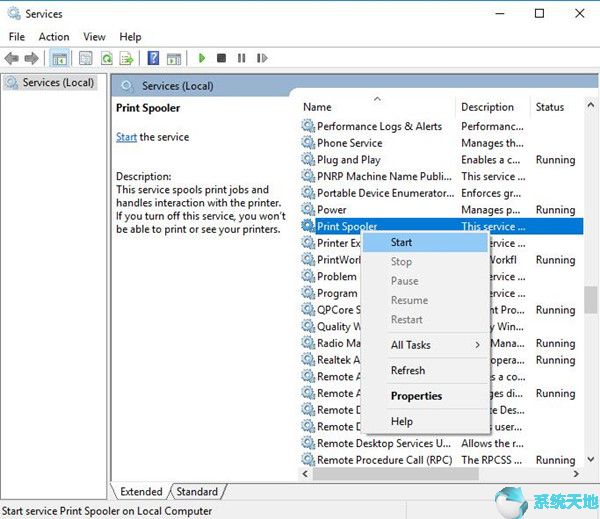Click gear icon beside PNRP Machine Name
Screen dimensions: 600x519
click(x=308, y=176)
